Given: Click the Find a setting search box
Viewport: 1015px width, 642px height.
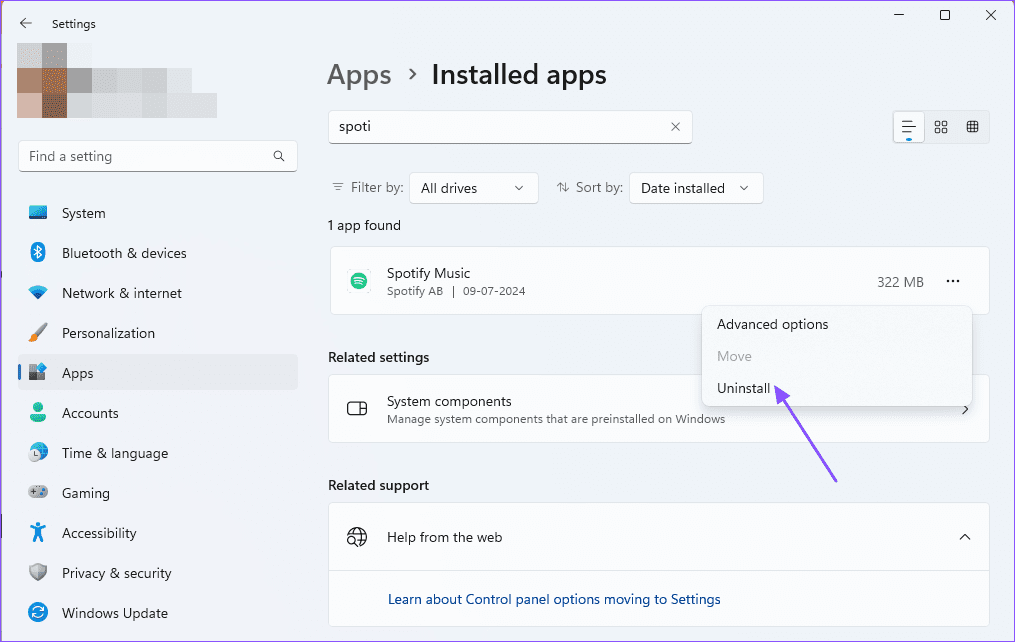Looking at the screenshot, I should pyautogui.click(x=158, y=156).
